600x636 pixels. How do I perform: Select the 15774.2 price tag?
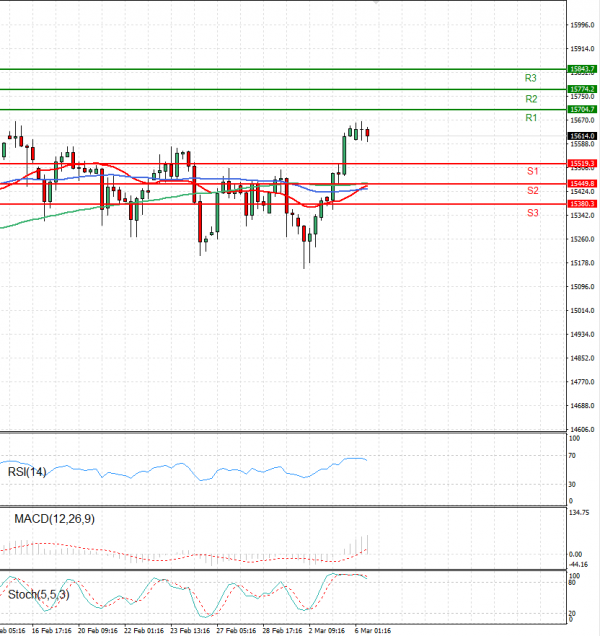tap(582, 89)
